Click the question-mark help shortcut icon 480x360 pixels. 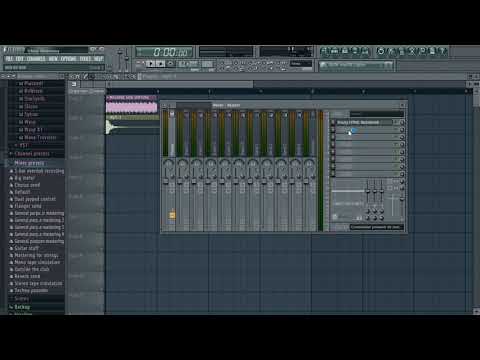(x=443, y=51)
